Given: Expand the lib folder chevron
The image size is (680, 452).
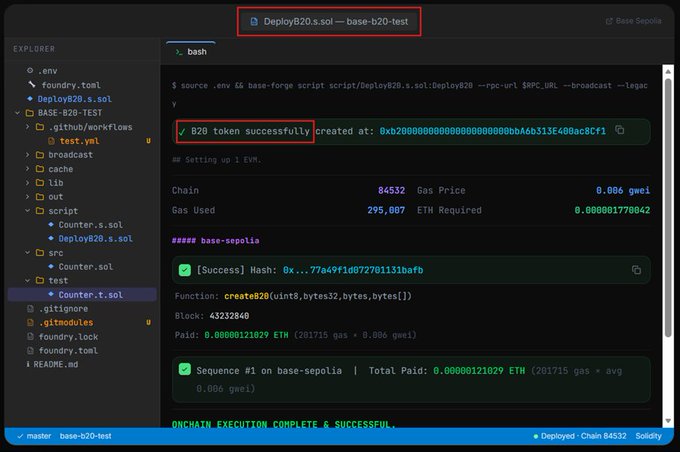Looking at the screenshot, I should coord(27,183).
